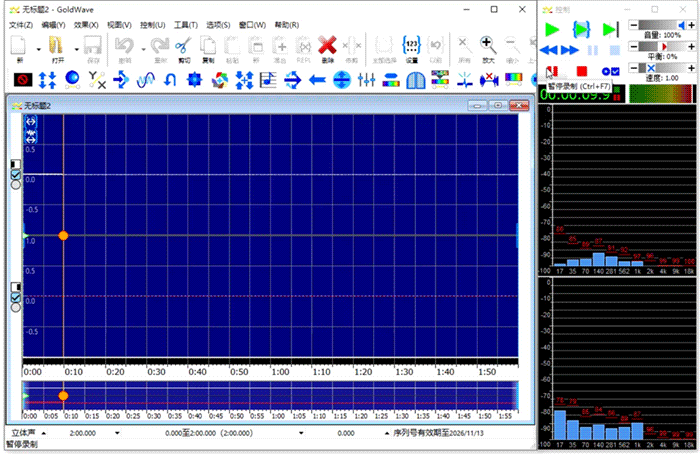700x454 pixels.
Task: Click the red X Delete icon
Action: (327, 46)
